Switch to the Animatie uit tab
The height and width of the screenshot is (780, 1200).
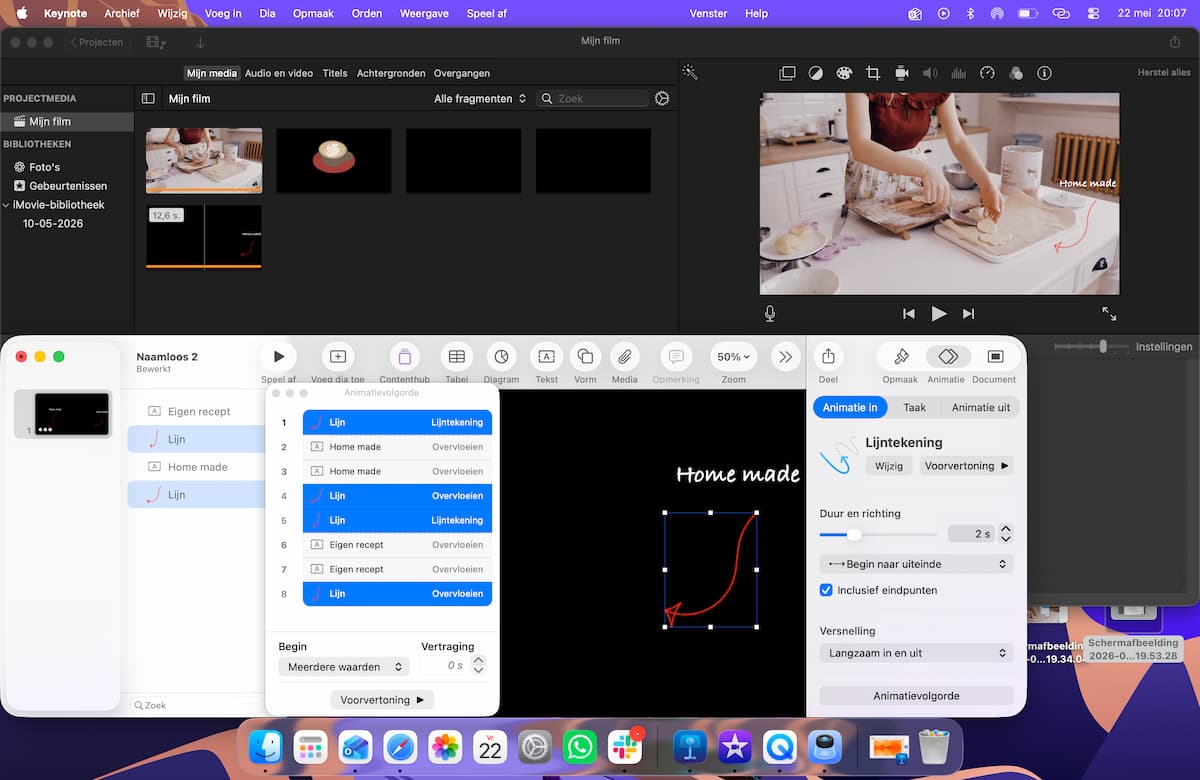point(980,407)
